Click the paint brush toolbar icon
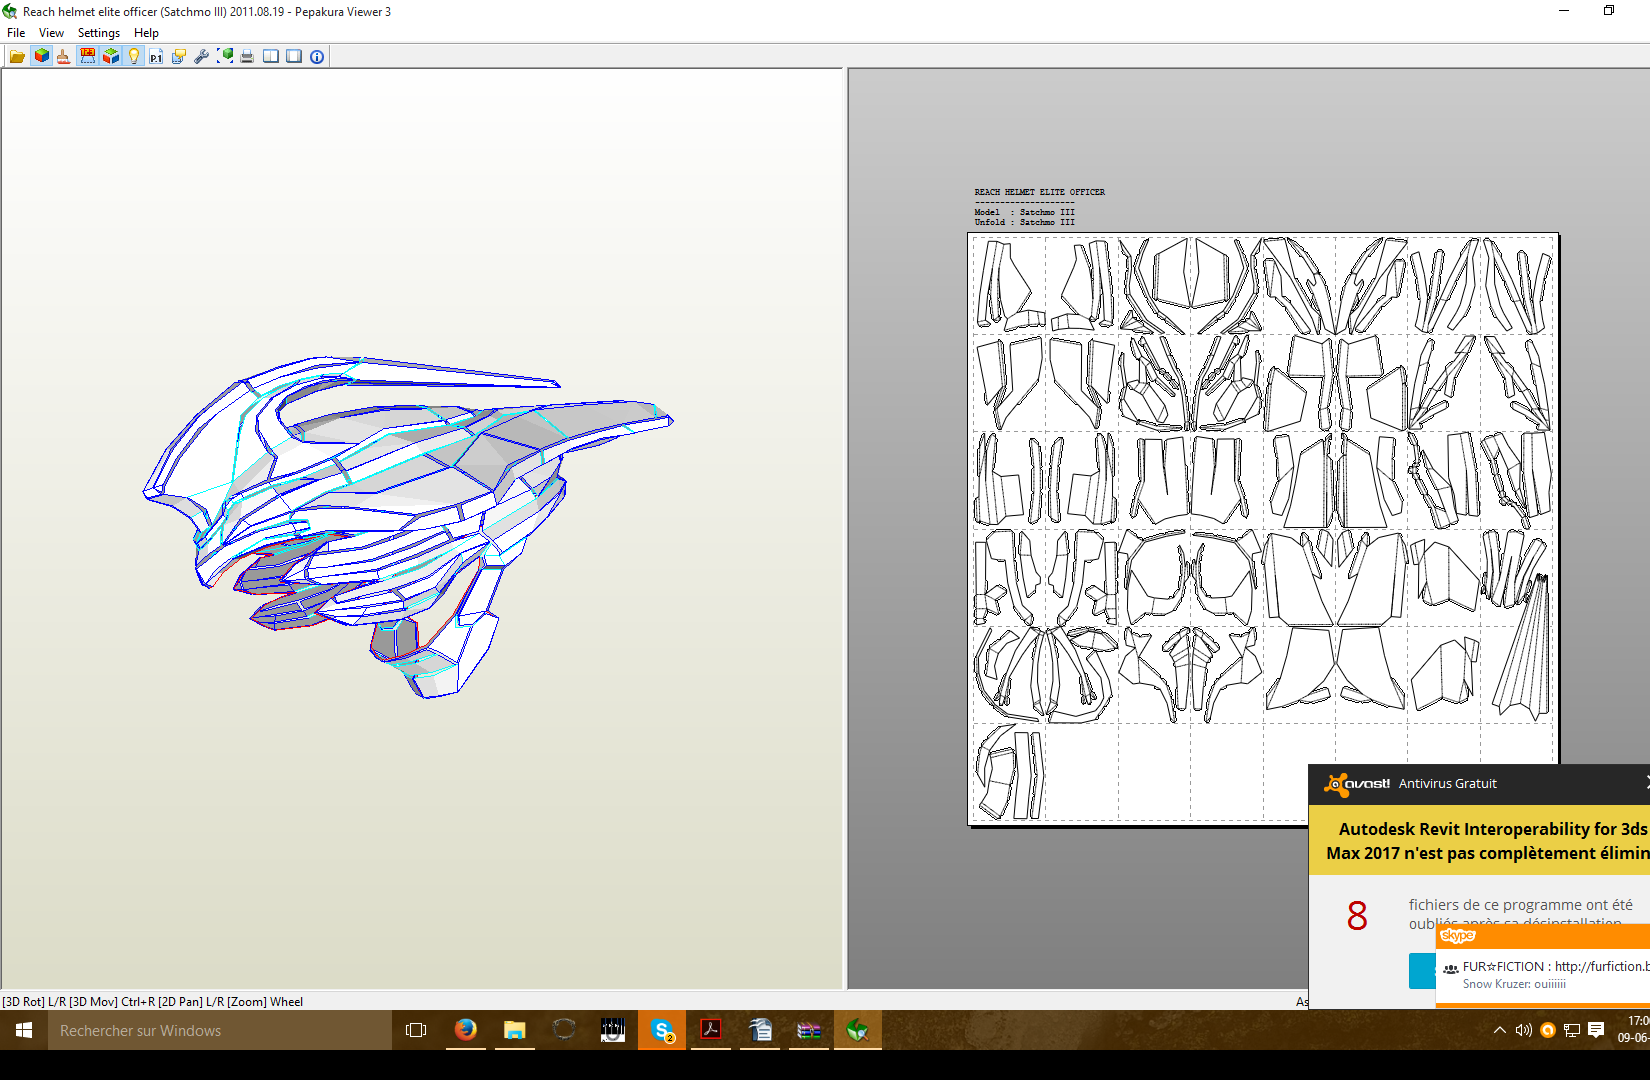 [64, 57]
